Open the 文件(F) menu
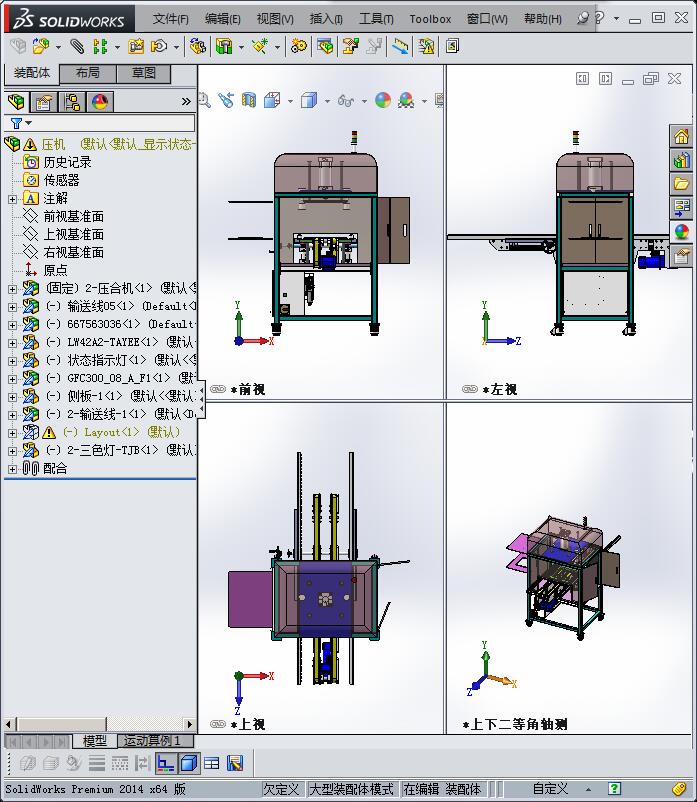Image resolution: width=697 pixels, height=802 pixels. [x=170, y=19]
